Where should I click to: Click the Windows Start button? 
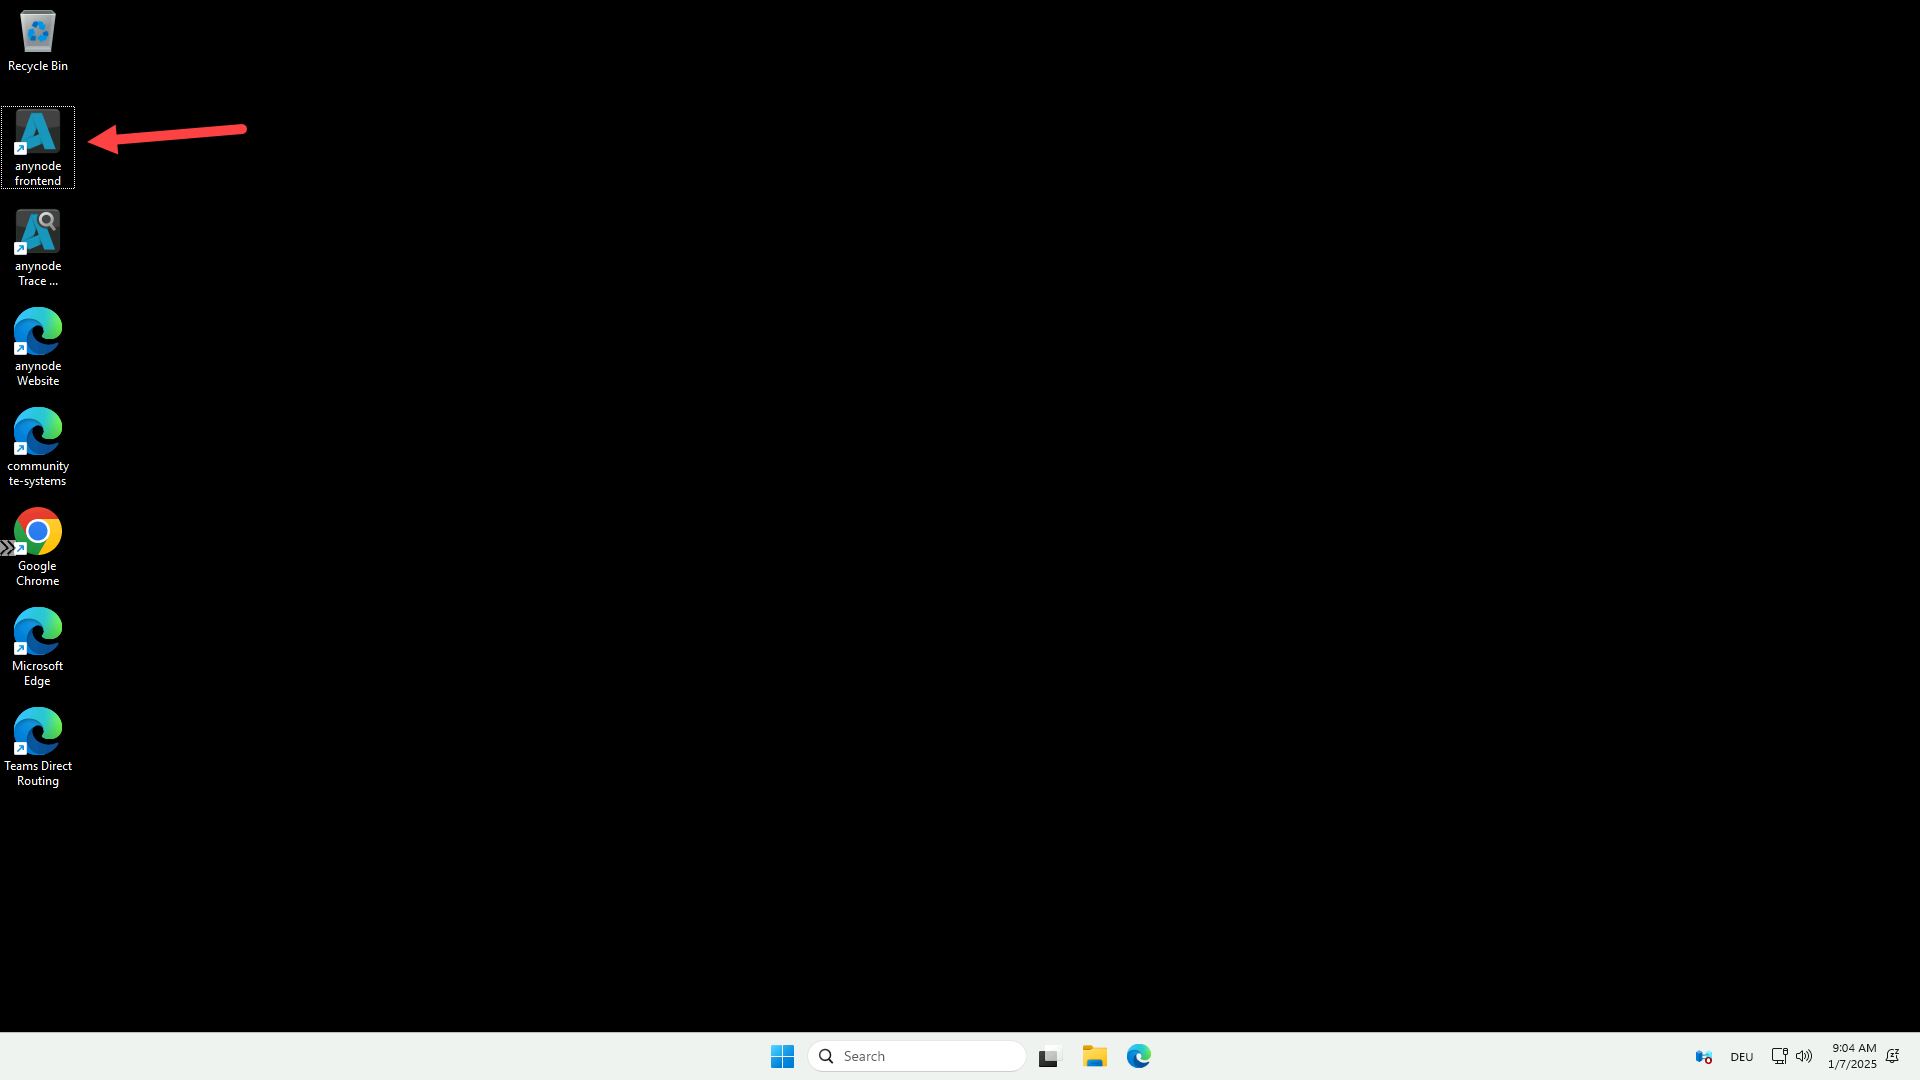pyautogui.click(x=782, y=1056)
